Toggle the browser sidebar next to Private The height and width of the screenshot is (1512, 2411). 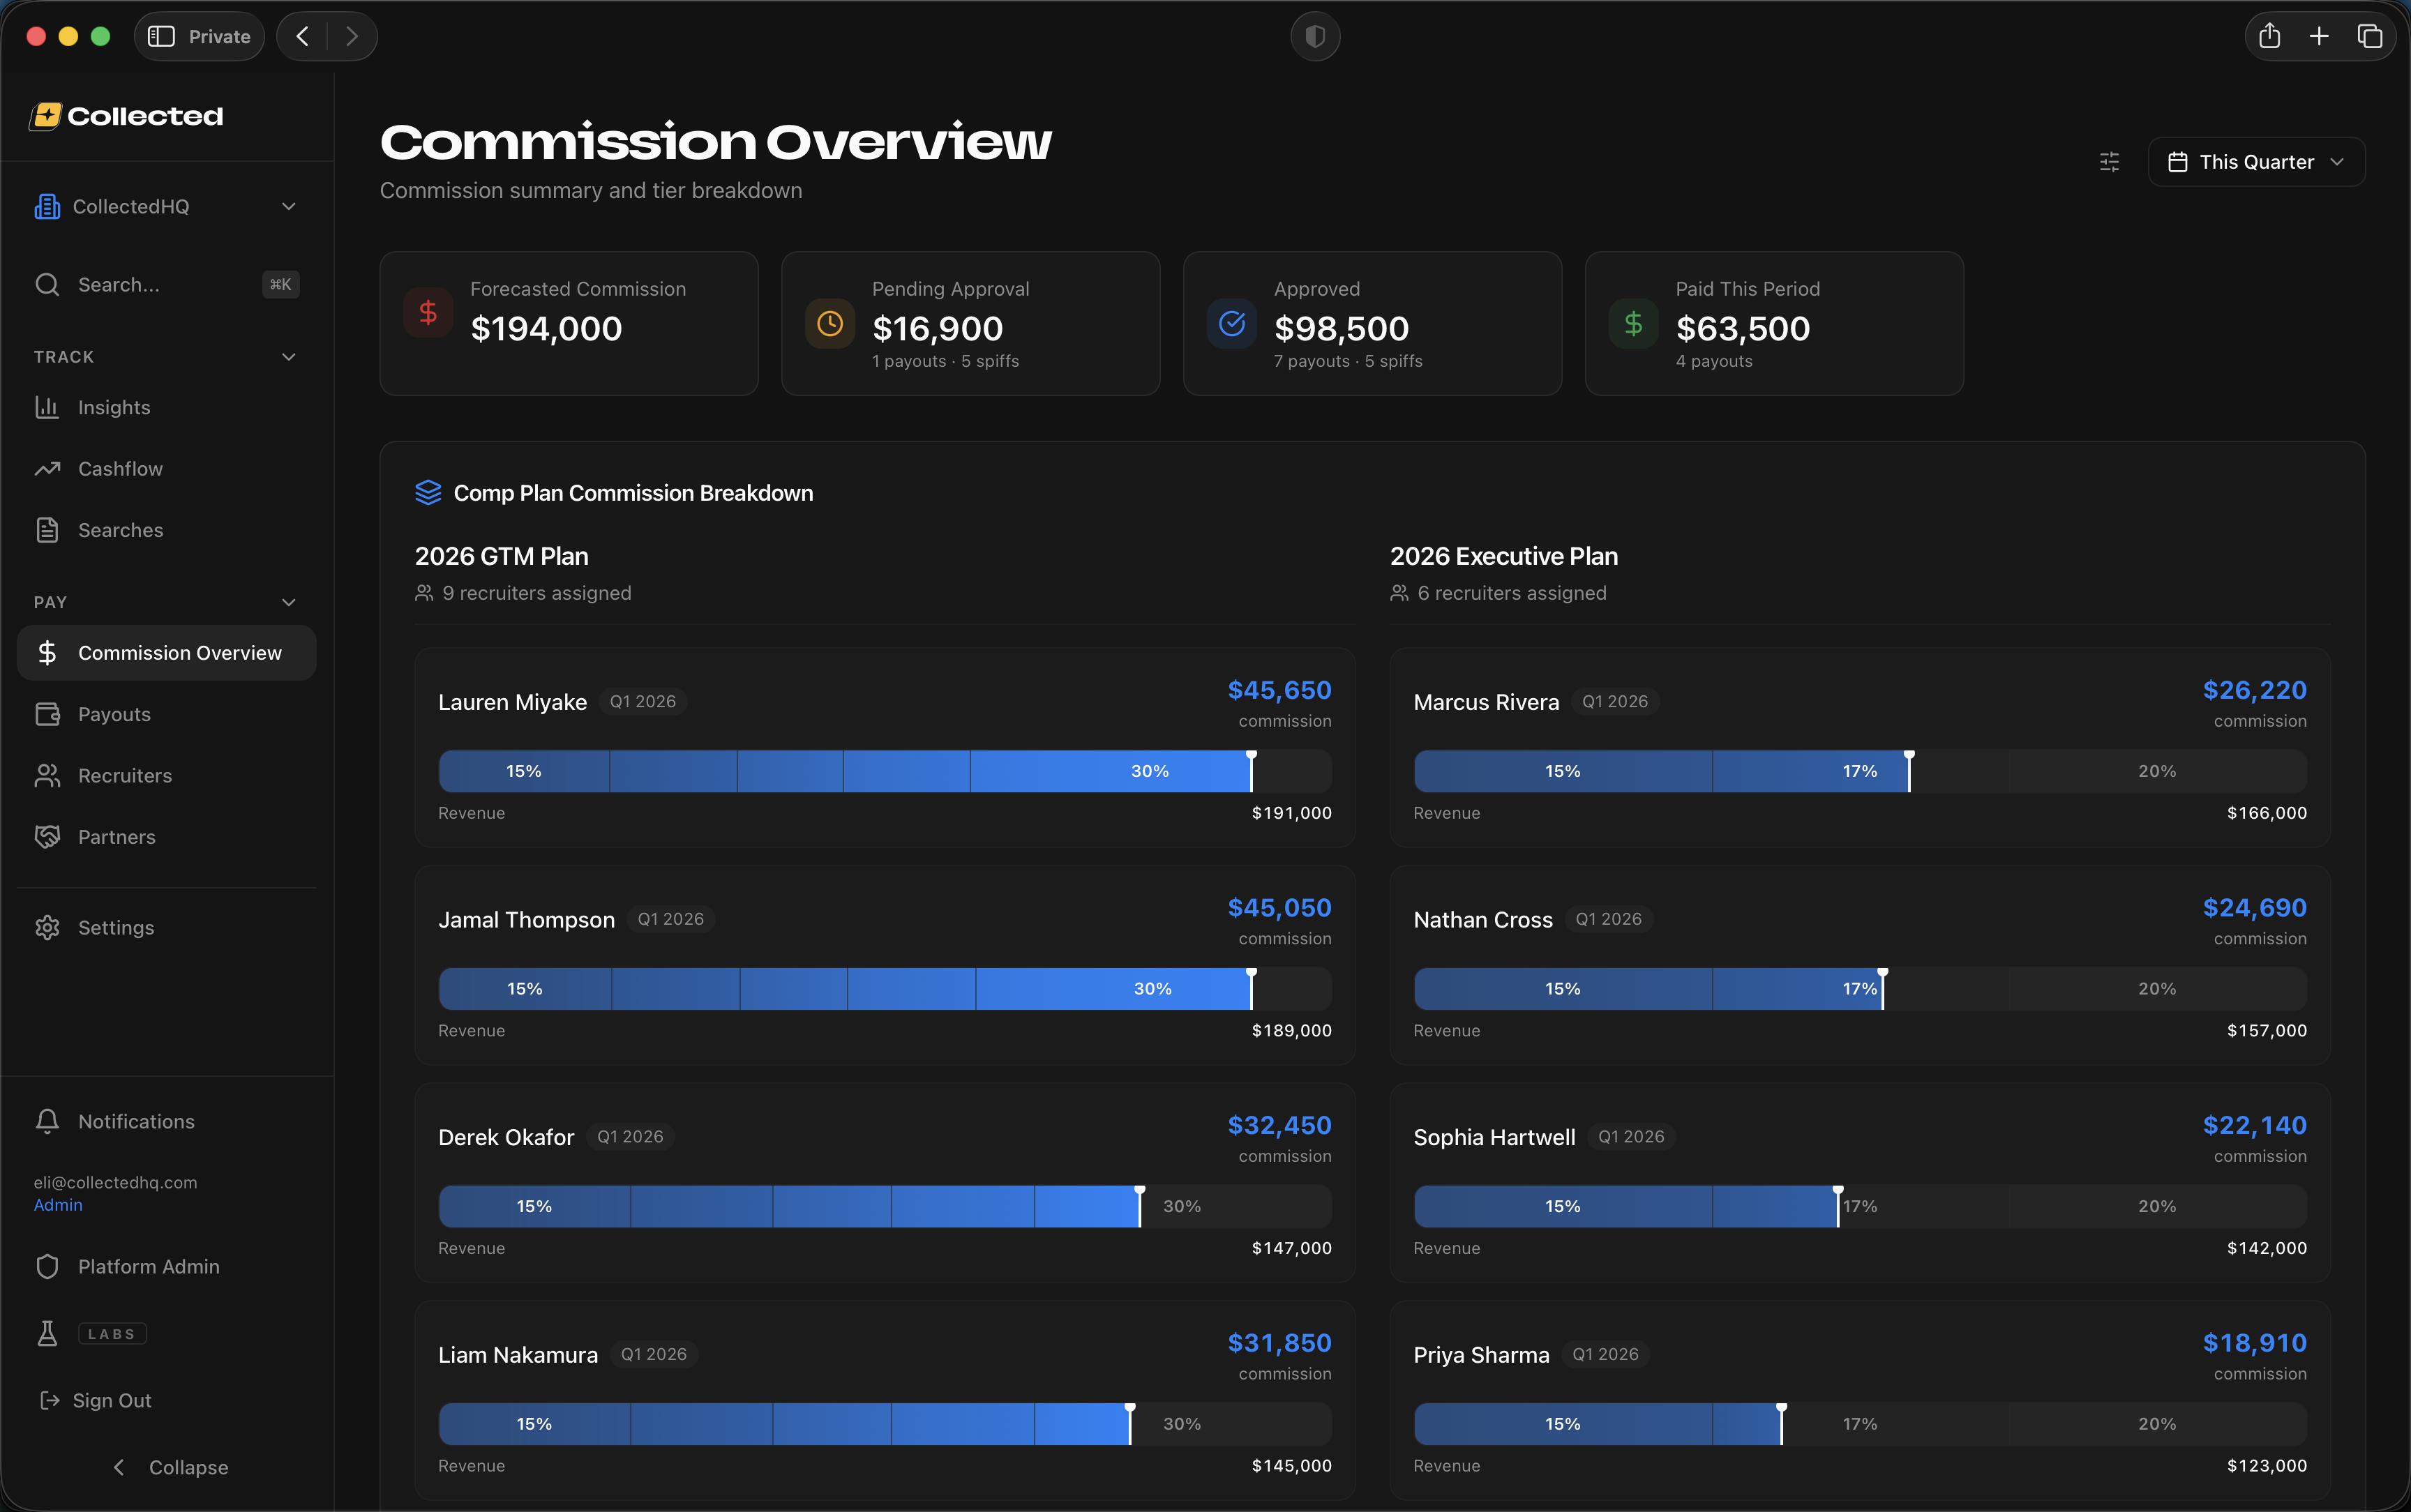pos(161,37)
